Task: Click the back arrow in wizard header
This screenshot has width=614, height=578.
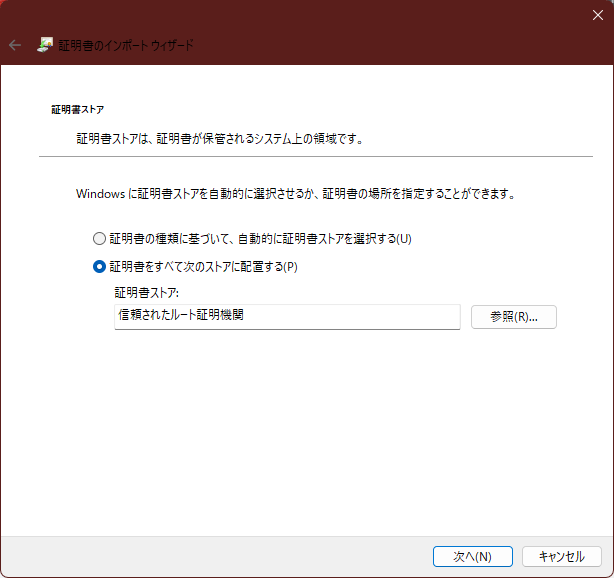Action: coord(15,45)
